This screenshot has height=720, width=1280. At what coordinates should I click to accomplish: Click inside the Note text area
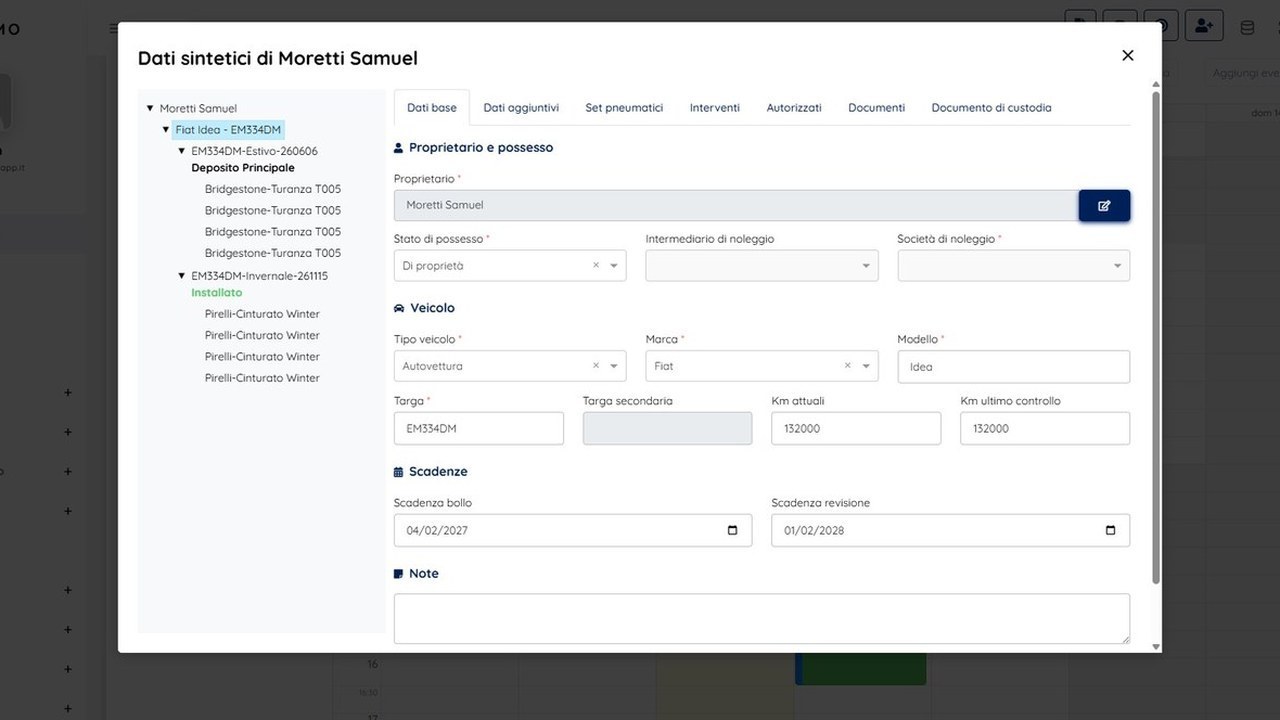762,618
